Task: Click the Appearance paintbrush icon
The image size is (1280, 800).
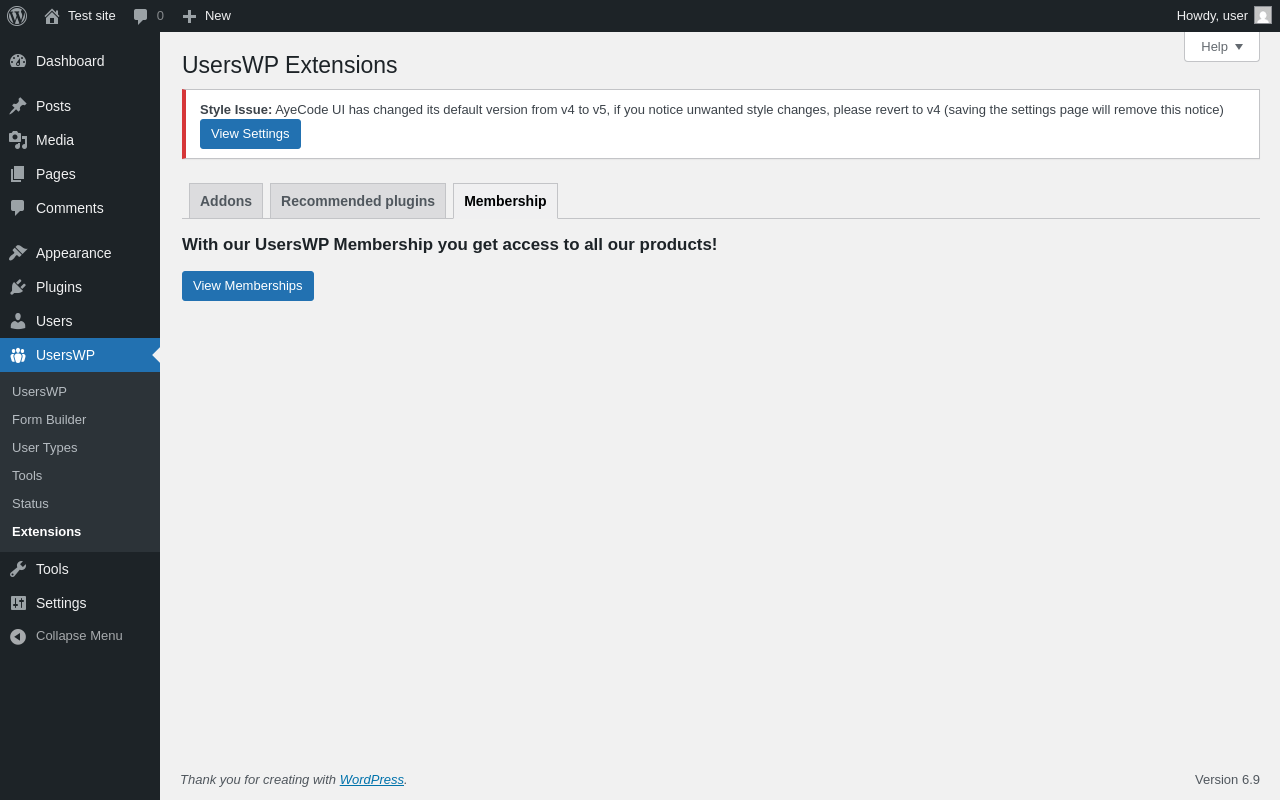Action: point(18,253)
